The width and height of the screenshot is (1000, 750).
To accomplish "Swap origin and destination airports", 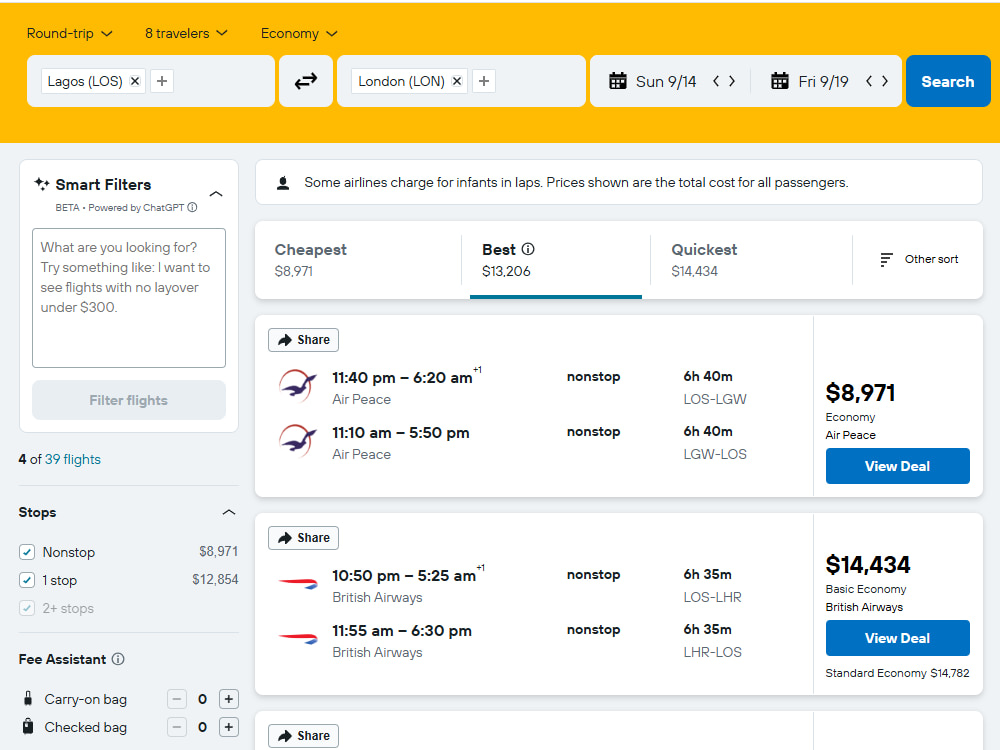I will (306, 81).
